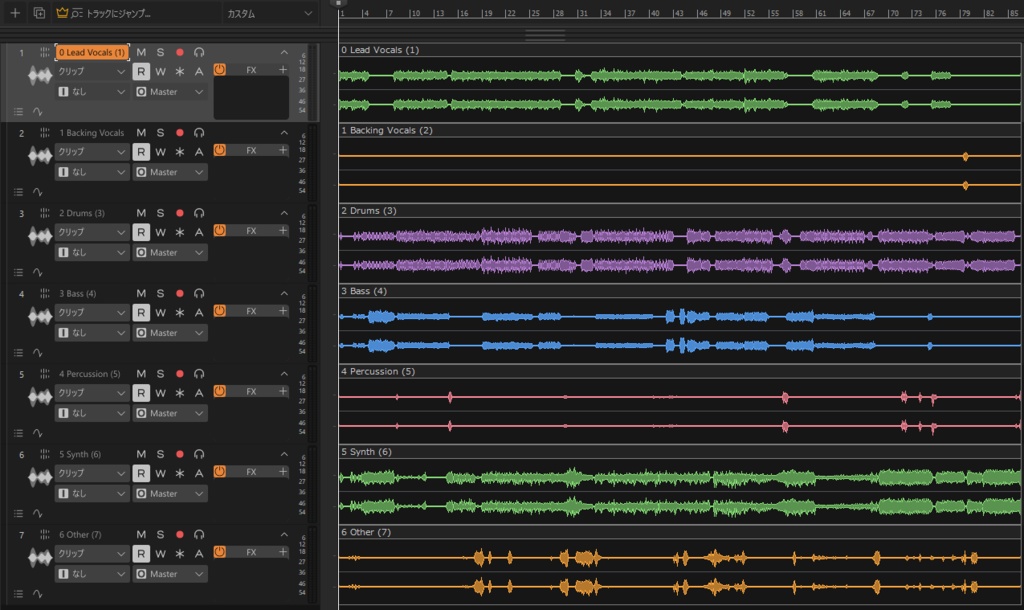Toggle input echo on Percussion track

point(199,374)
